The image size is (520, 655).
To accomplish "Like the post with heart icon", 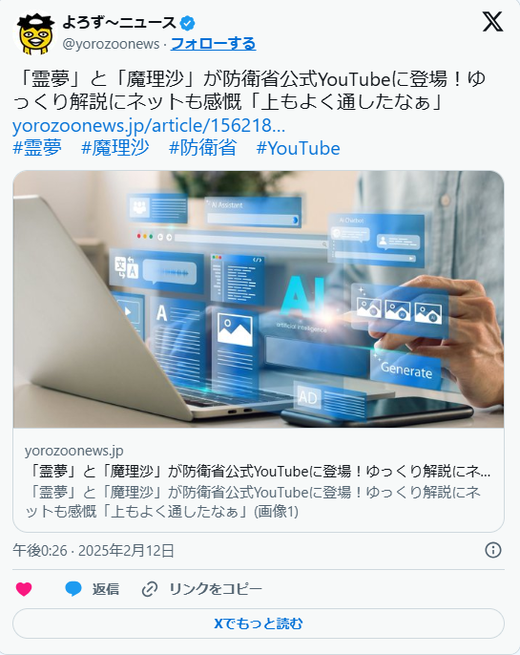I will coord(24,589).
